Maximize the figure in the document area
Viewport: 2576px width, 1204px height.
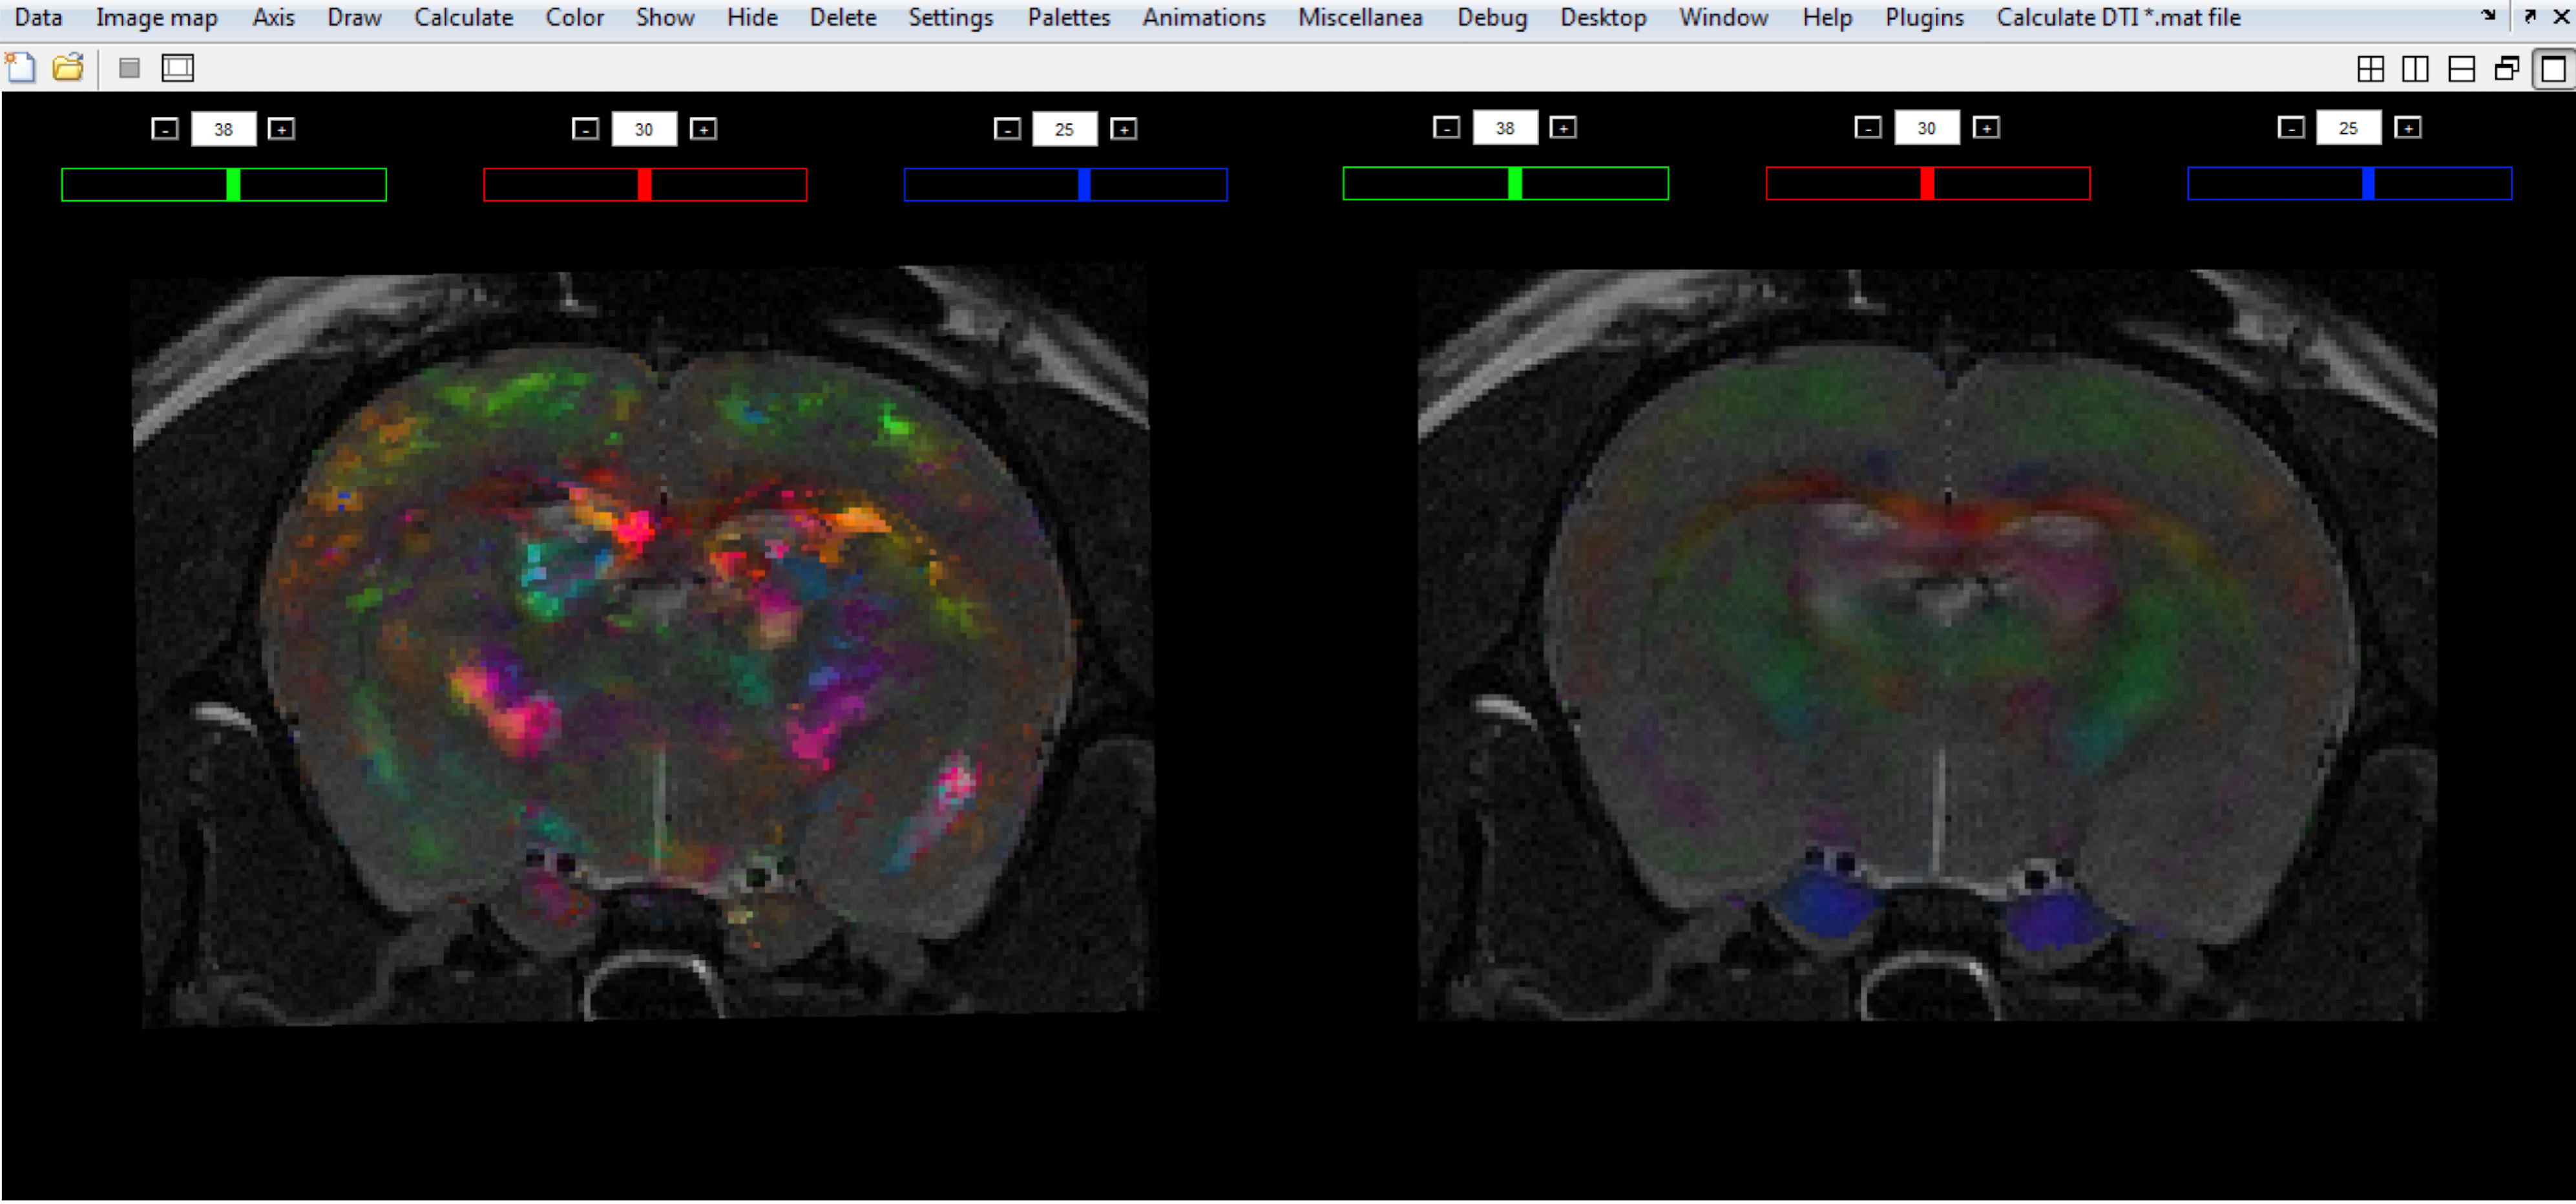pyautogui.click(x=2553, y=69)
